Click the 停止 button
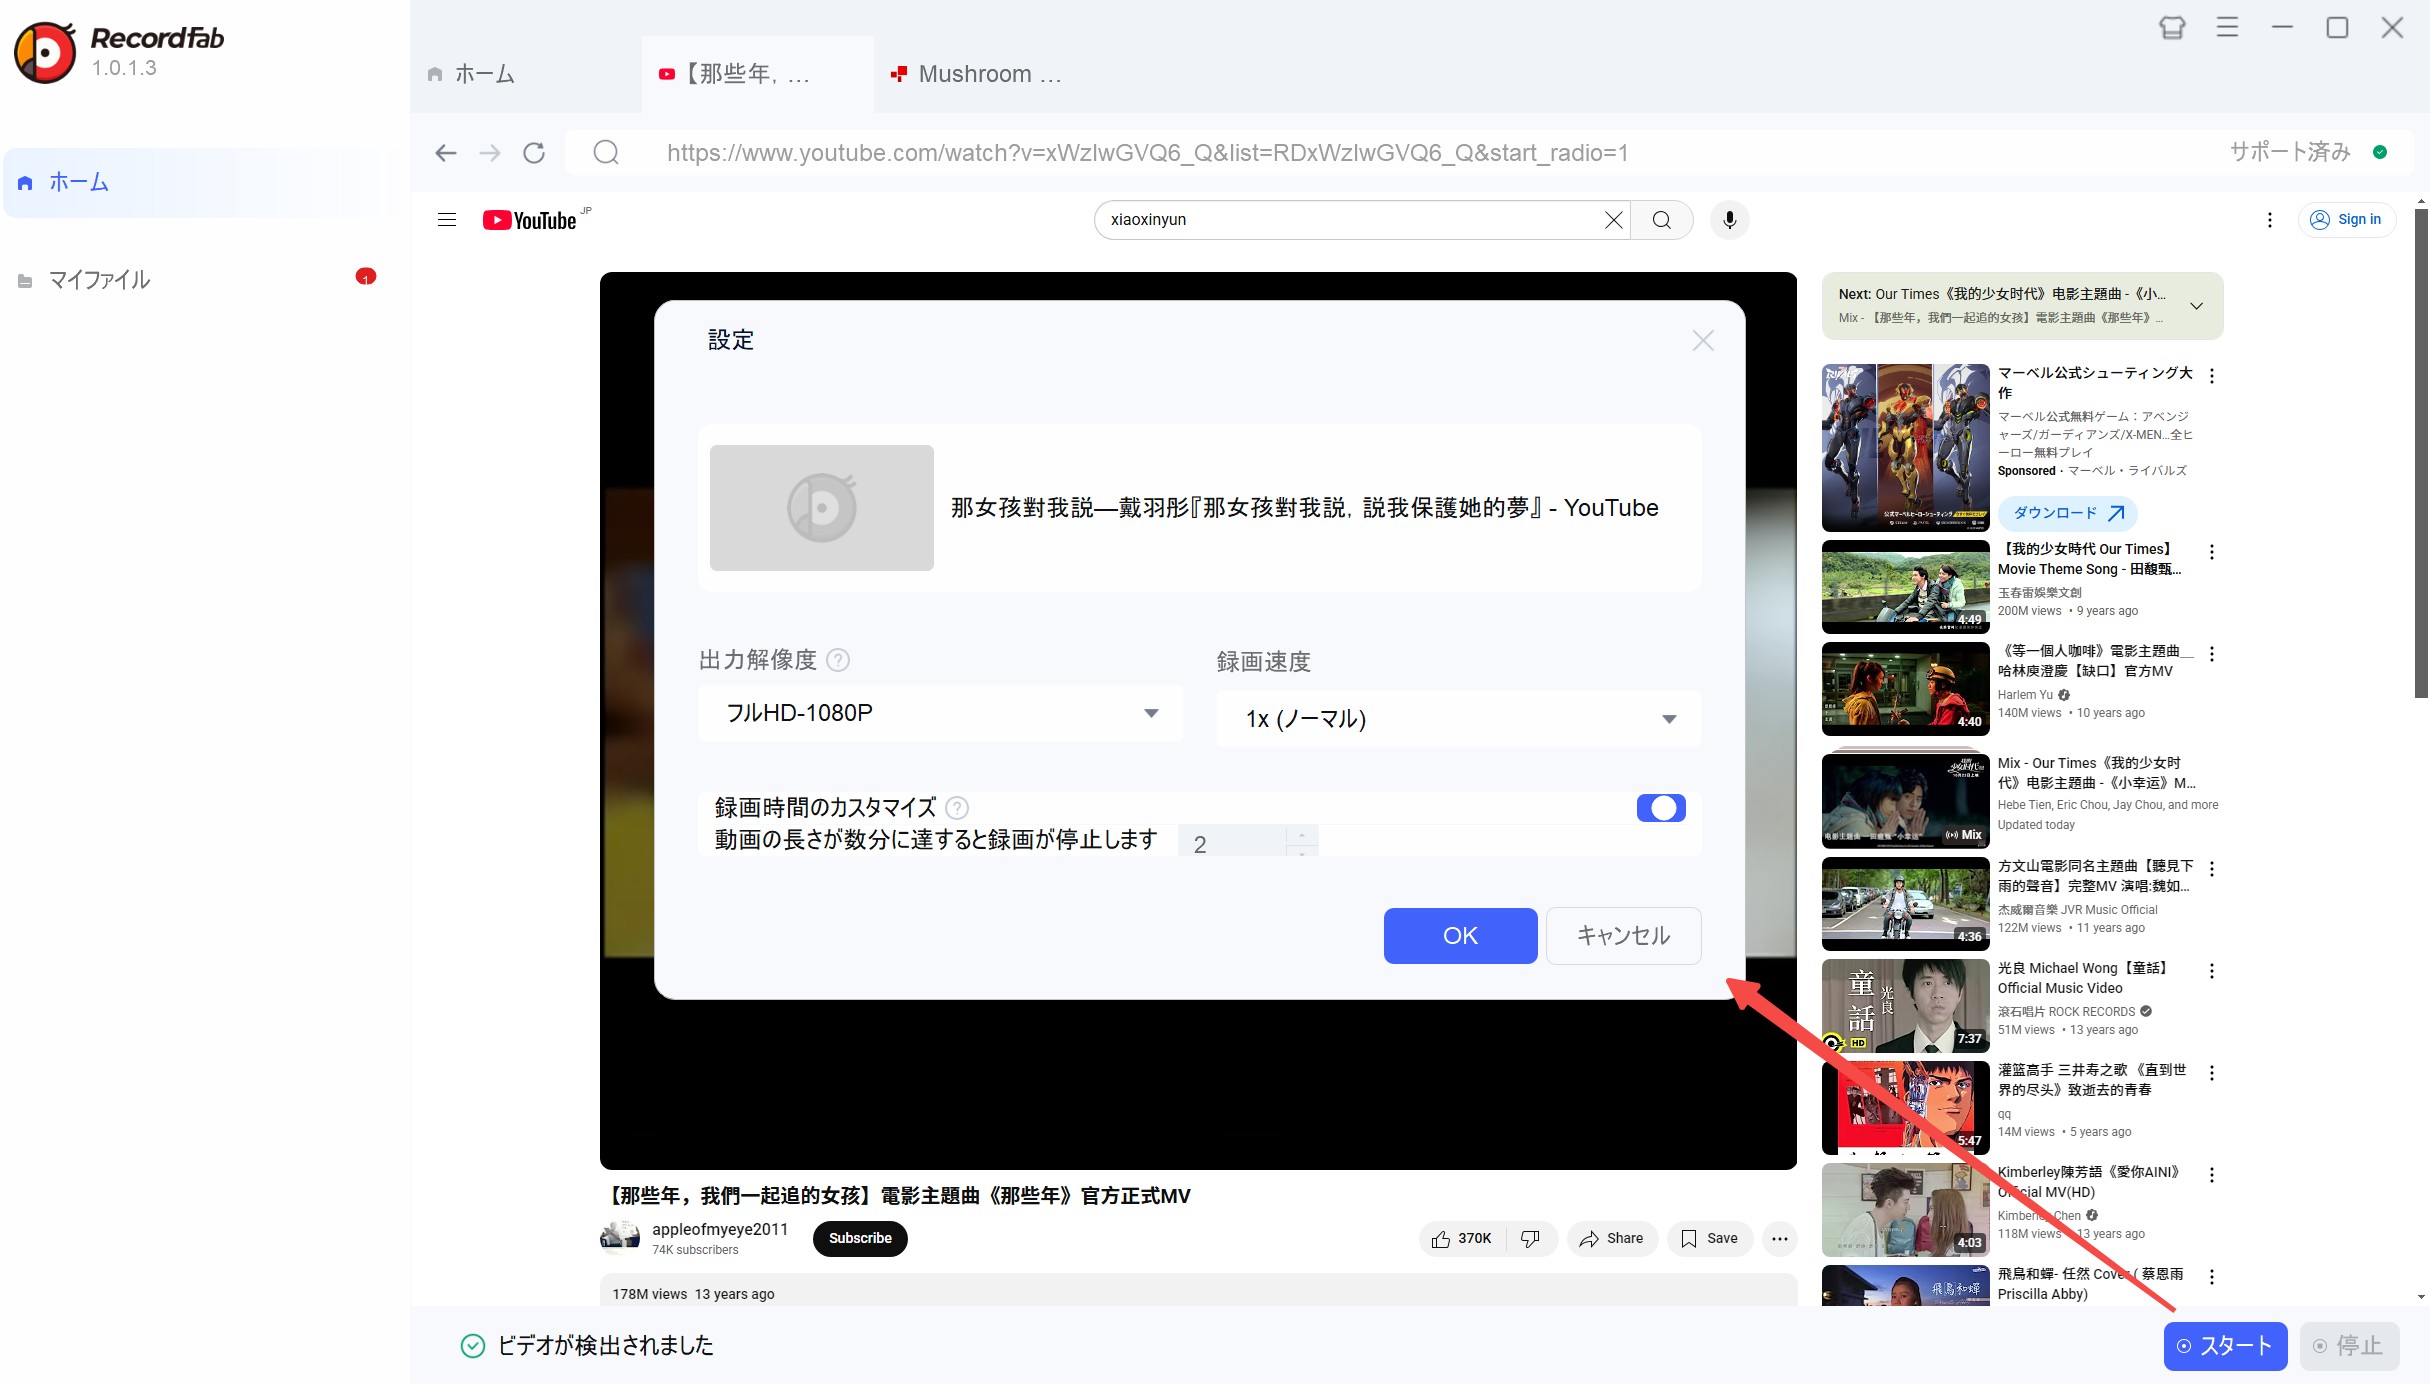The height and width of the screenshot is (1384, 2430). (2349, 1345)
